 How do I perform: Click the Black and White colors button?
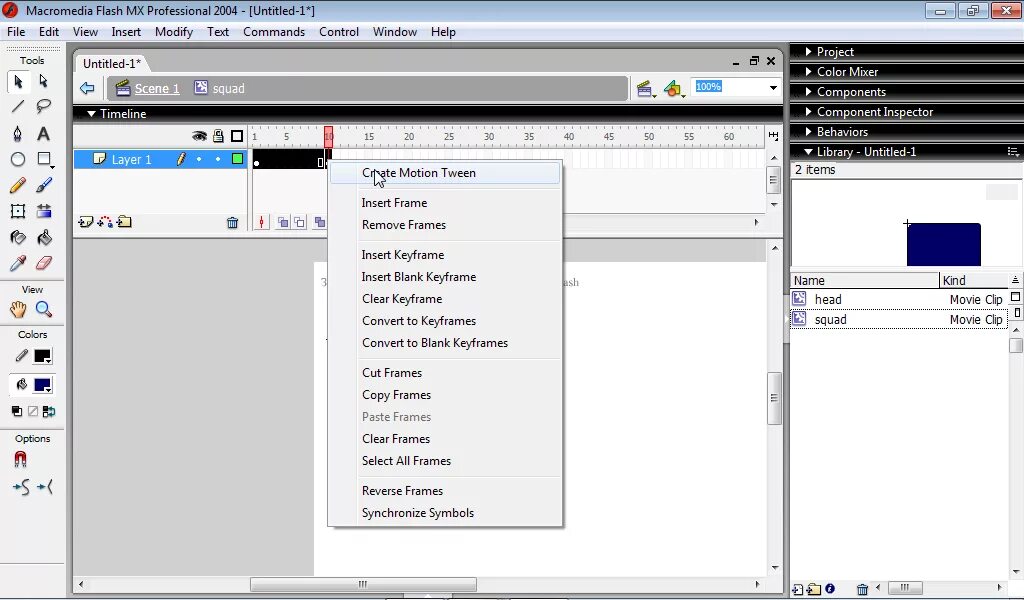(16, 411)
